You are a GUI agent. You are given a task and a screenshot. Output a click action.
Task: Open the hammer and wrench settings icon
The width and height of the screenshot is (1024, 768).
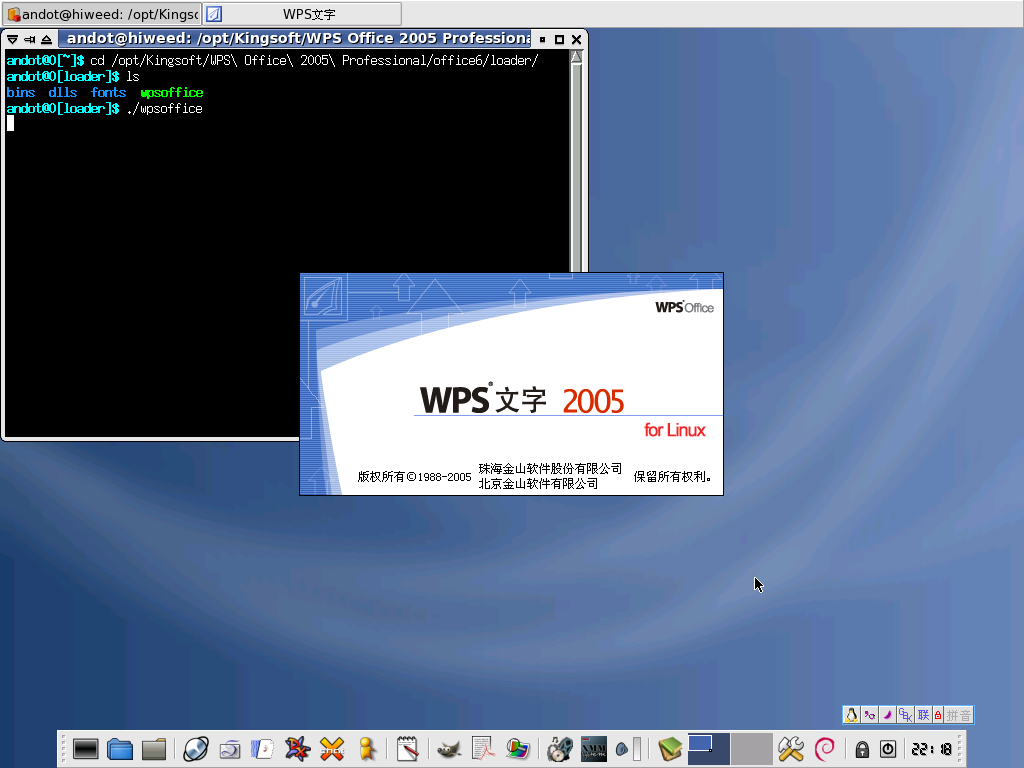(x=791, y=749)
